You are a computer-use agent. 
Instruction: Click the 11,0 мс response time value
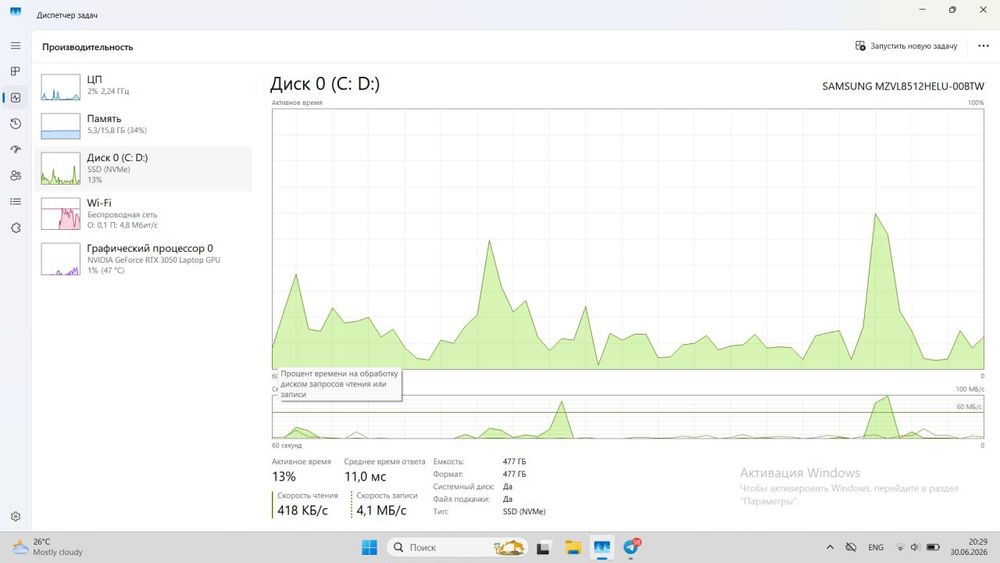(365, 476)
